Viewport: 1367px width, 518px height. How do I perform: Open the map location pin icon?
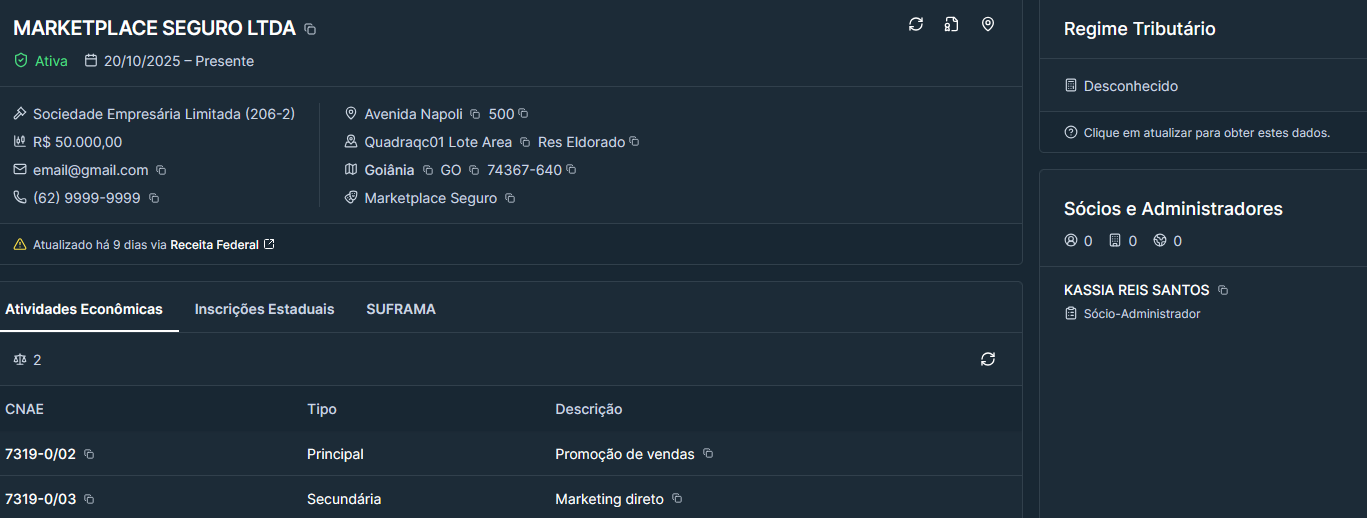(x=988, y=24)
